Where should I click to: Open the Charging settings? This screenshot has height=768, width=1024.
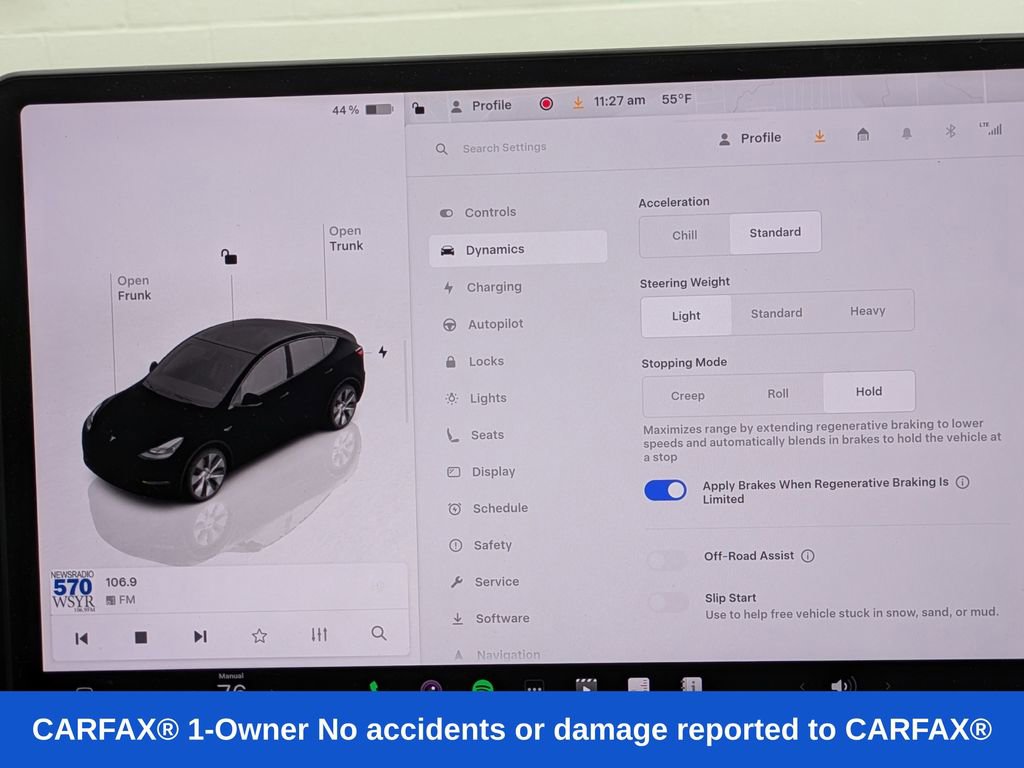click(x=494, y=287)
